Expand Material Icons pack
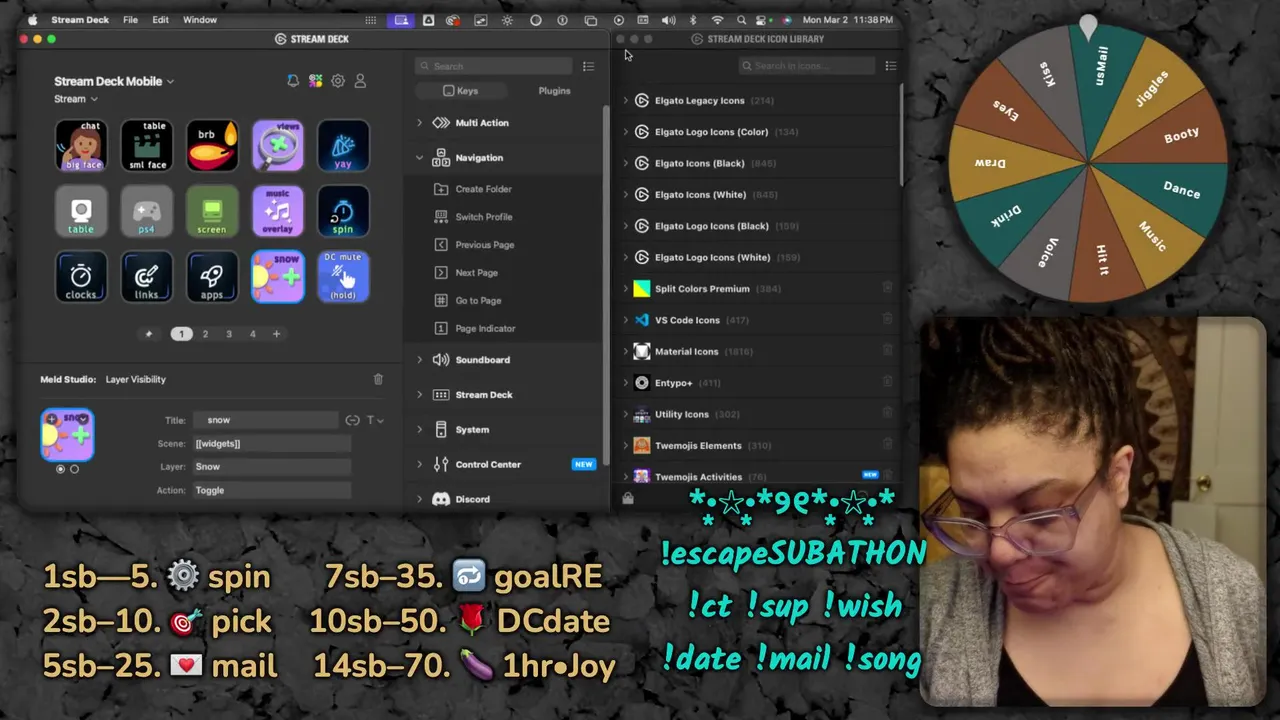Image resolution: width=1280 pixels, height=720 pixels. pos(626,352)
